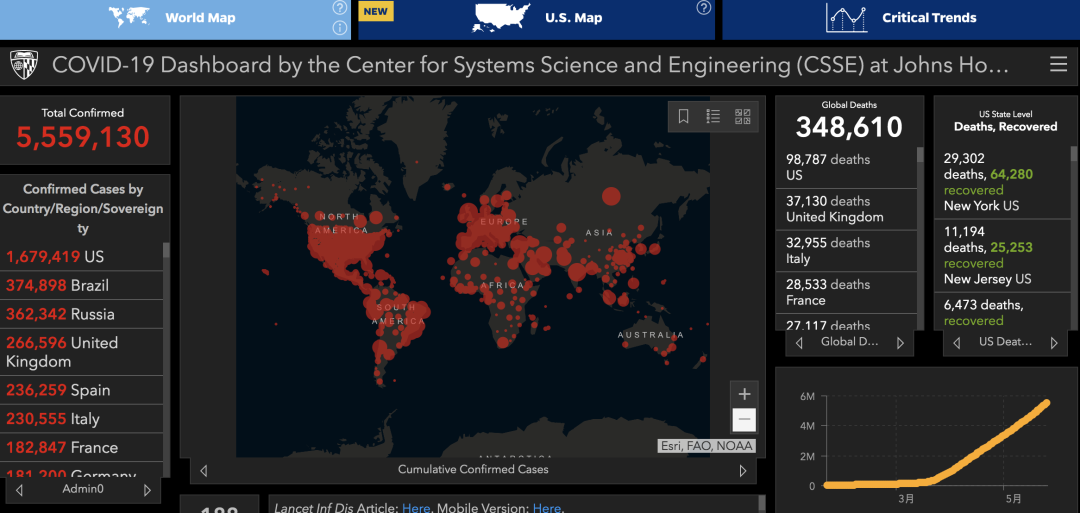This screenshot has width=1080, height=513.
Task: Click the NEW badge on U.S. Map
Action: [375, 11]
